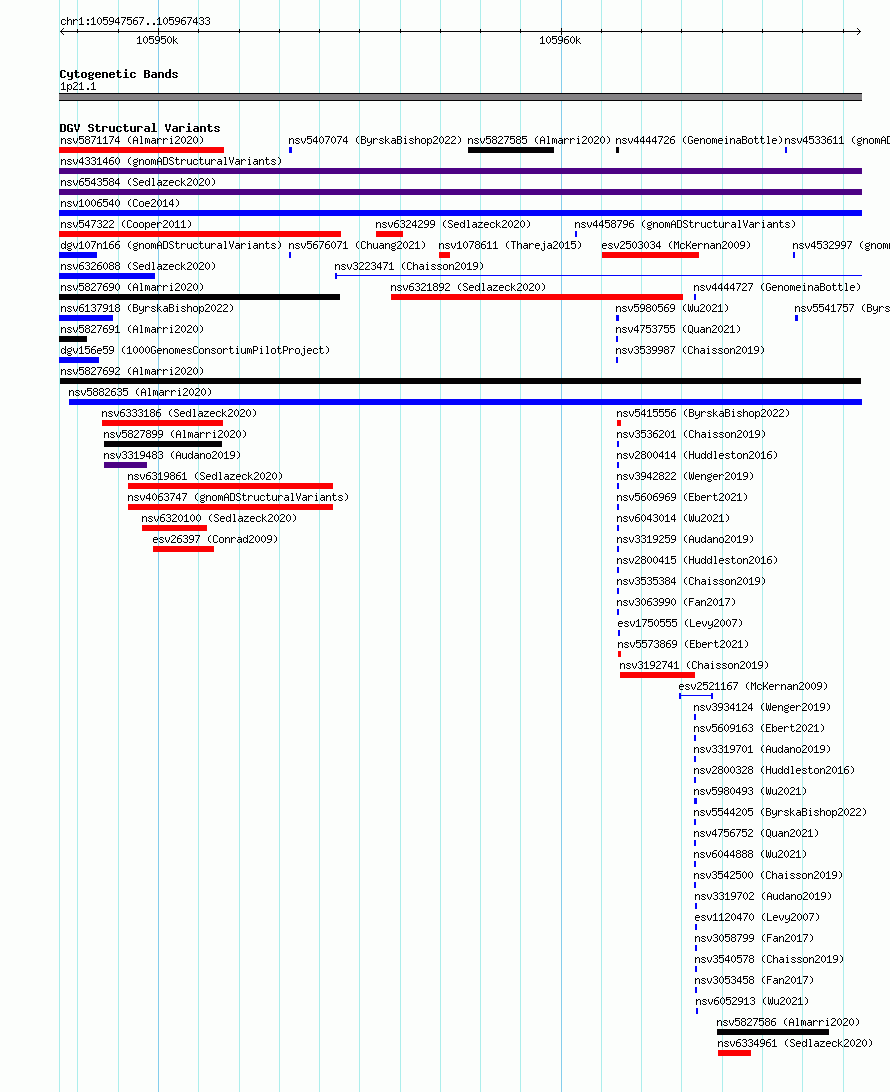Click nsv2800414 (Huddleston2016) label
Screen dimensions: 890x1092
coord(697,455)
